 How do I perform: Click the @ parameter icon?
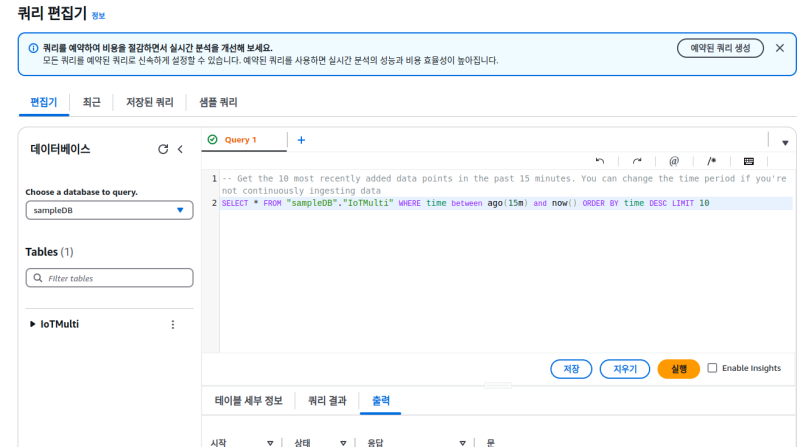pyautogui.click(x=674, y=161)
